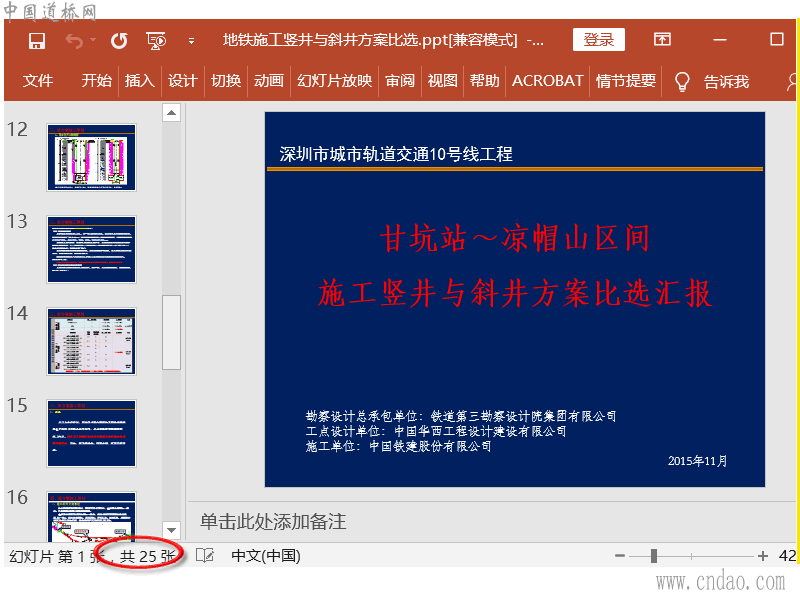Click notes area 单击此处添加备注
Screen dimensions: 800x600
tap(273, 521)
